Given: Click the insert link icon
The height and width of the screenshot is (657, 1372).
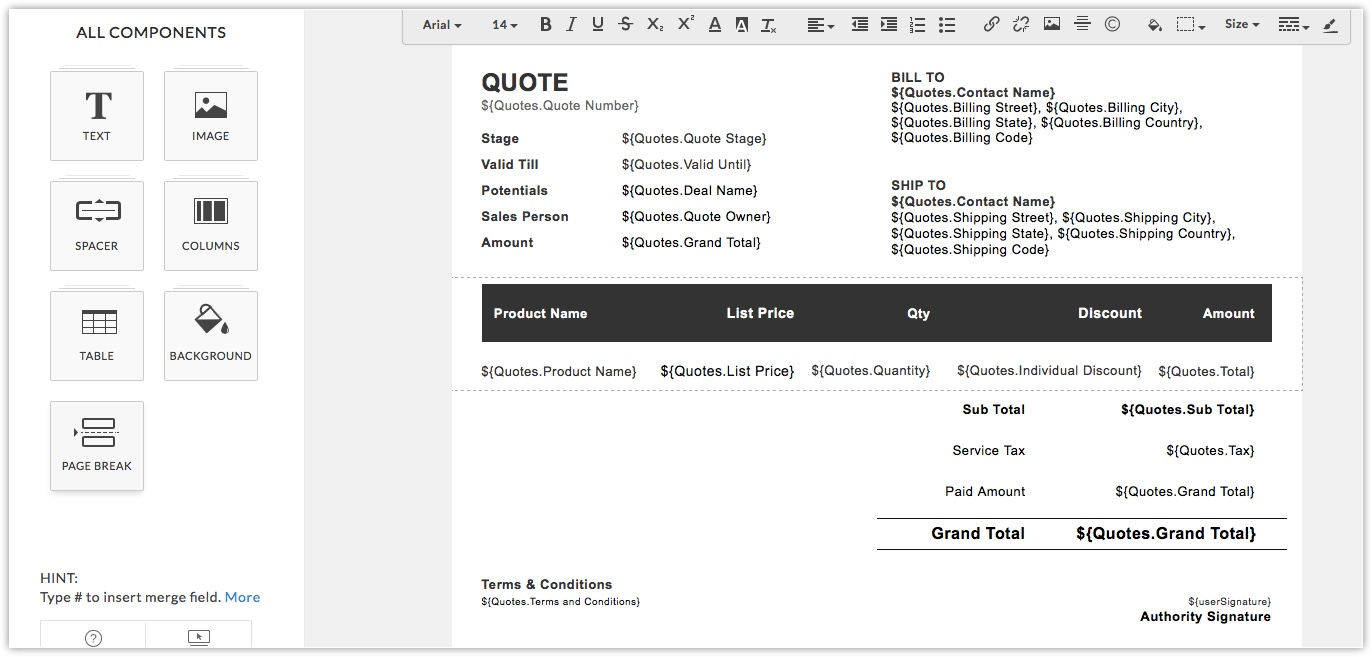Looking at the screenshot, I should click(x=991, y=25).
